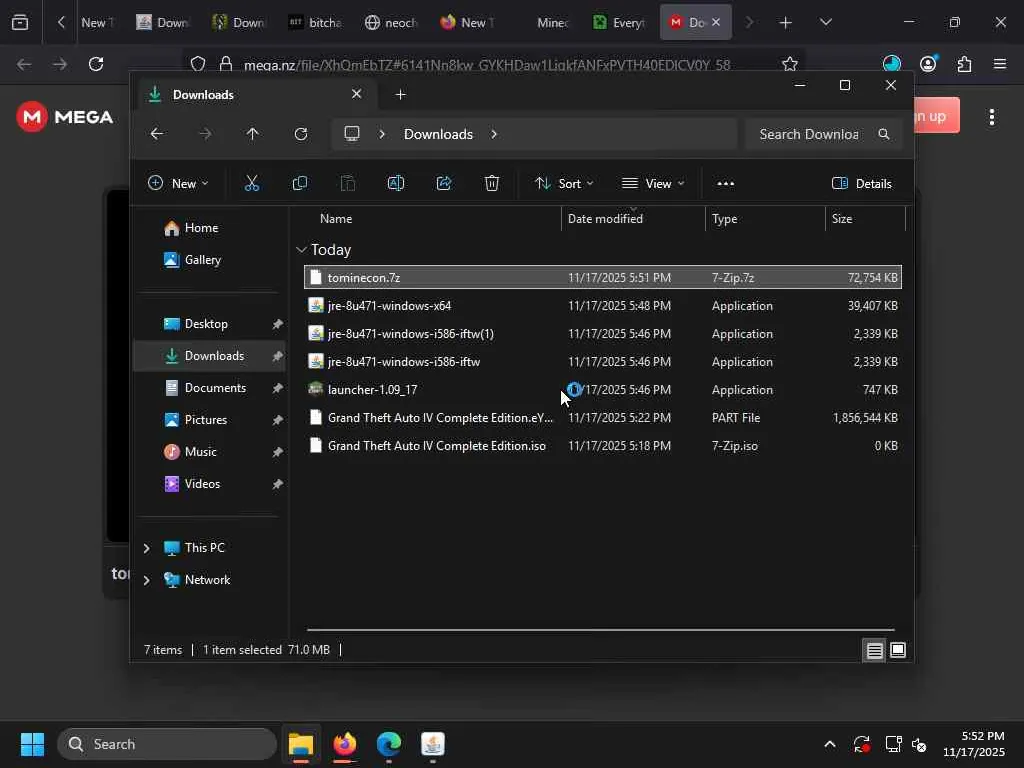
Task: Switch to the bitcha Firefox tab
Action: (315, 22)
